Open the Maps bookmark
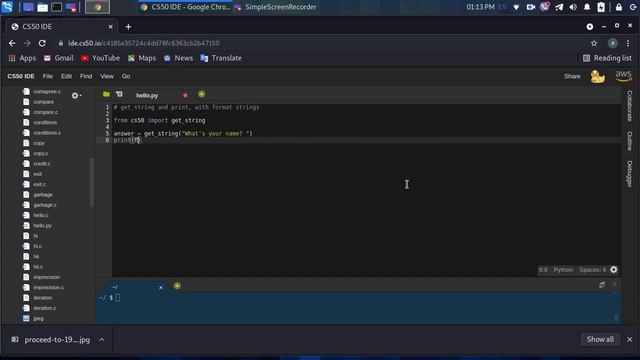640x360 pixels. point(142,58)
